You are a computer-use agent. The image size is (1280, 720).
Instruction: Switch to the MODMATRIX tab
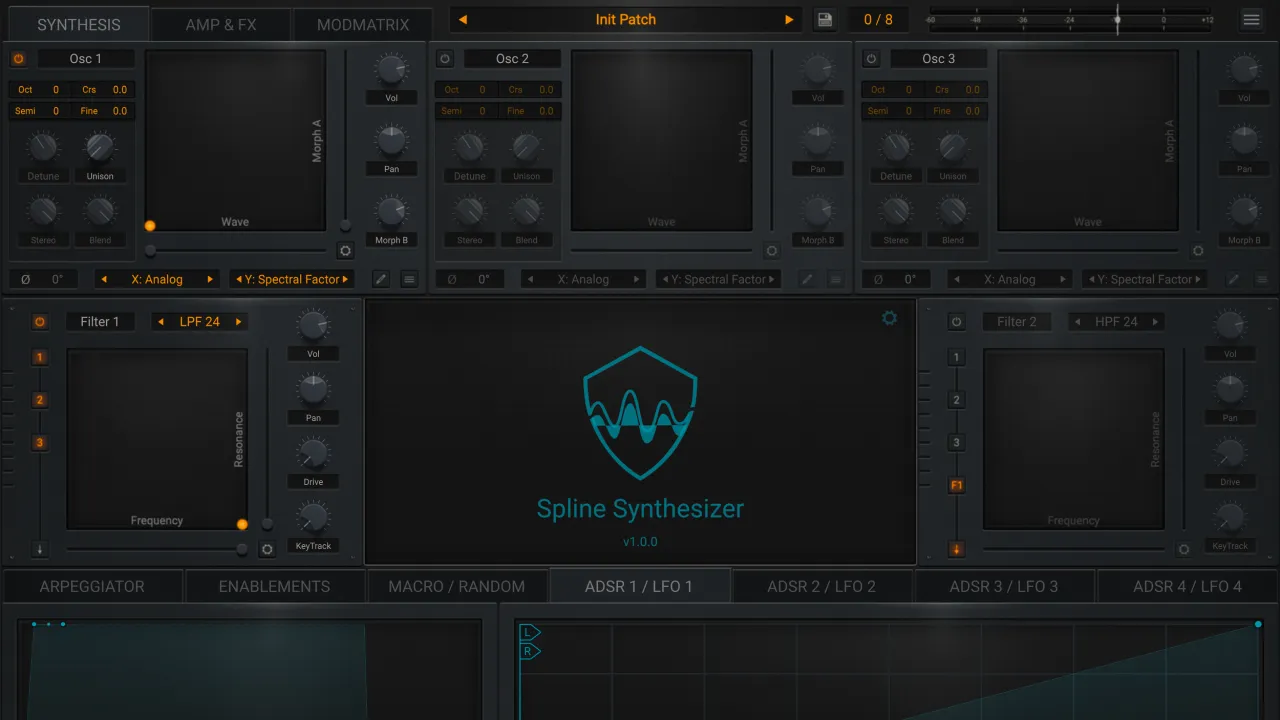[362, 24]
